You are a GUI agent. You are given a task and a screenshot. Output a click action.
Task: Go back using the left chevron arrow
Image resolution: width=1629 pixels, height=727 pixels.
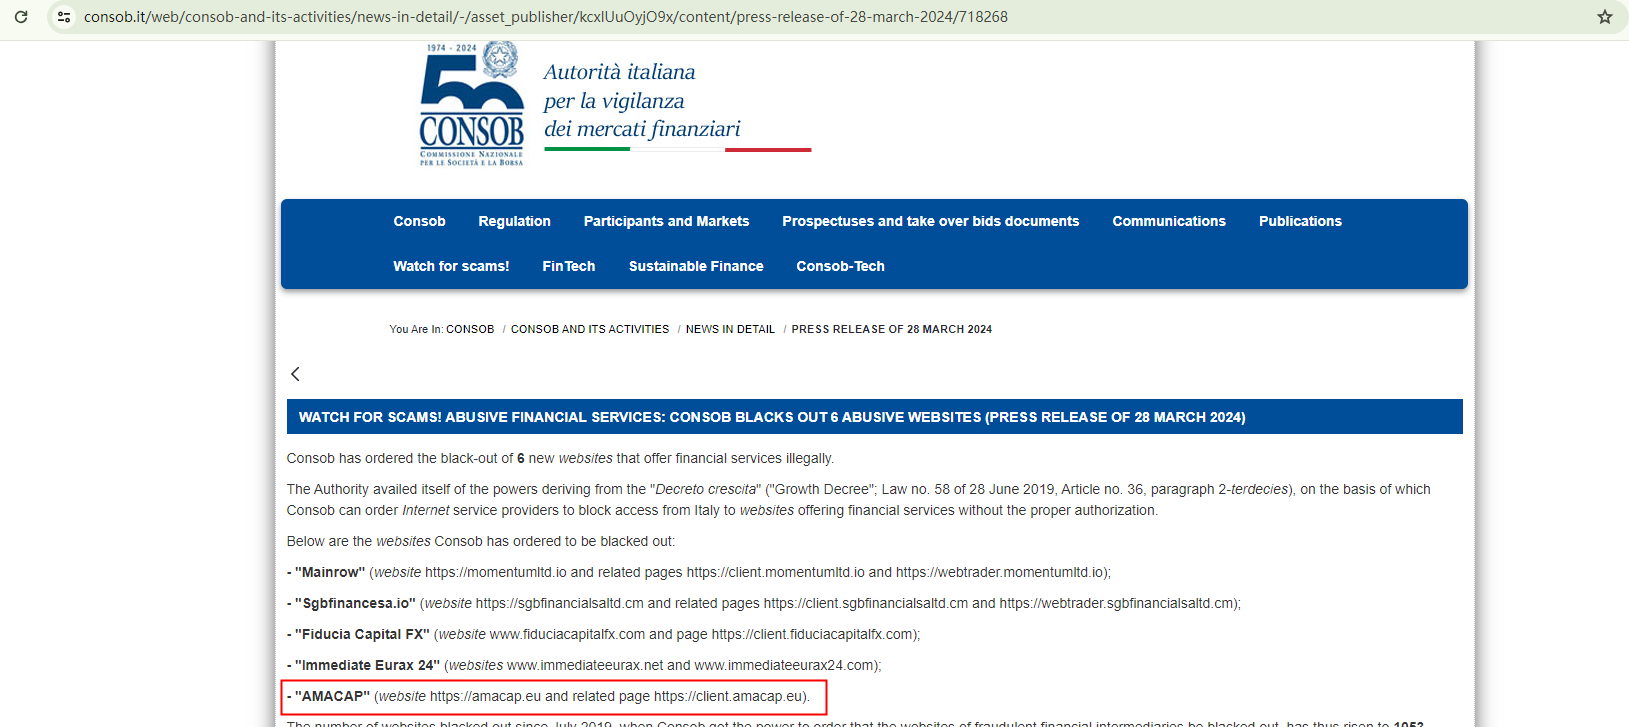pyautogui.click(x=295, y=374)
